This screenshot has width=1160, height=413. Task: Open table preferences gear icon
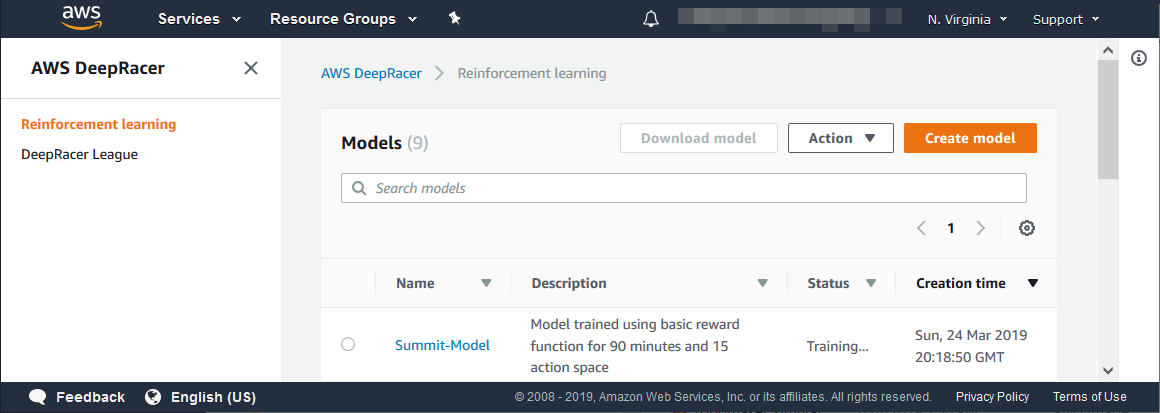coord(1026,228)
